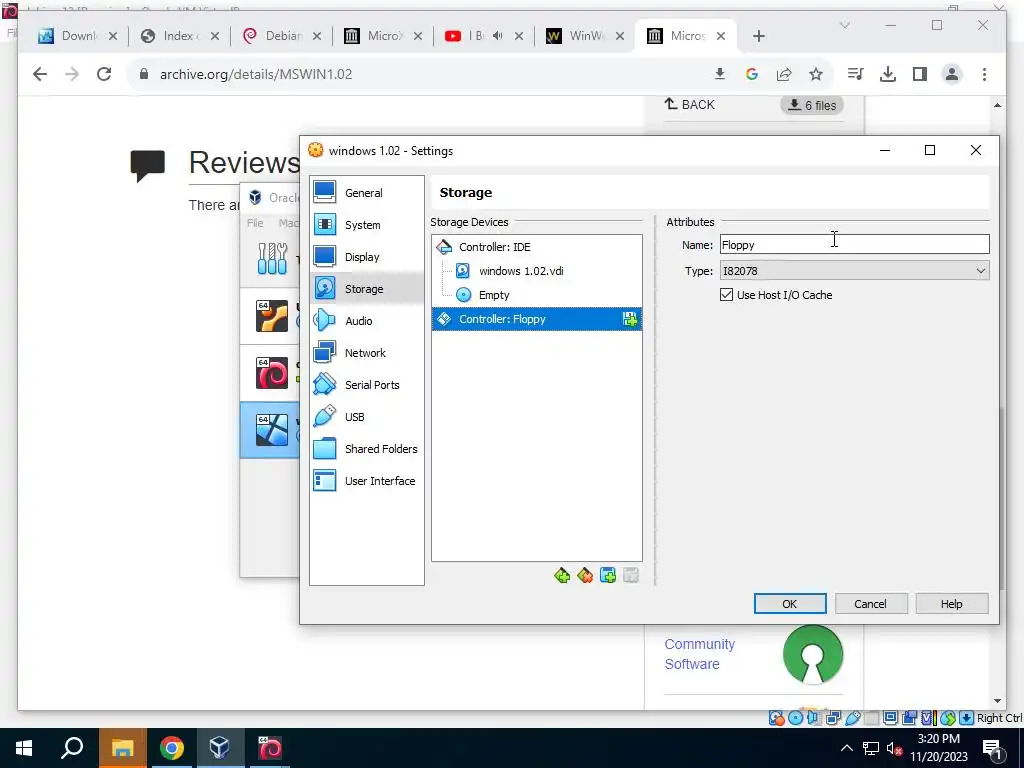Cancel the settings dialog
Image resolution: width=1024 pixels, height=768 pixels.
[871, 603]
